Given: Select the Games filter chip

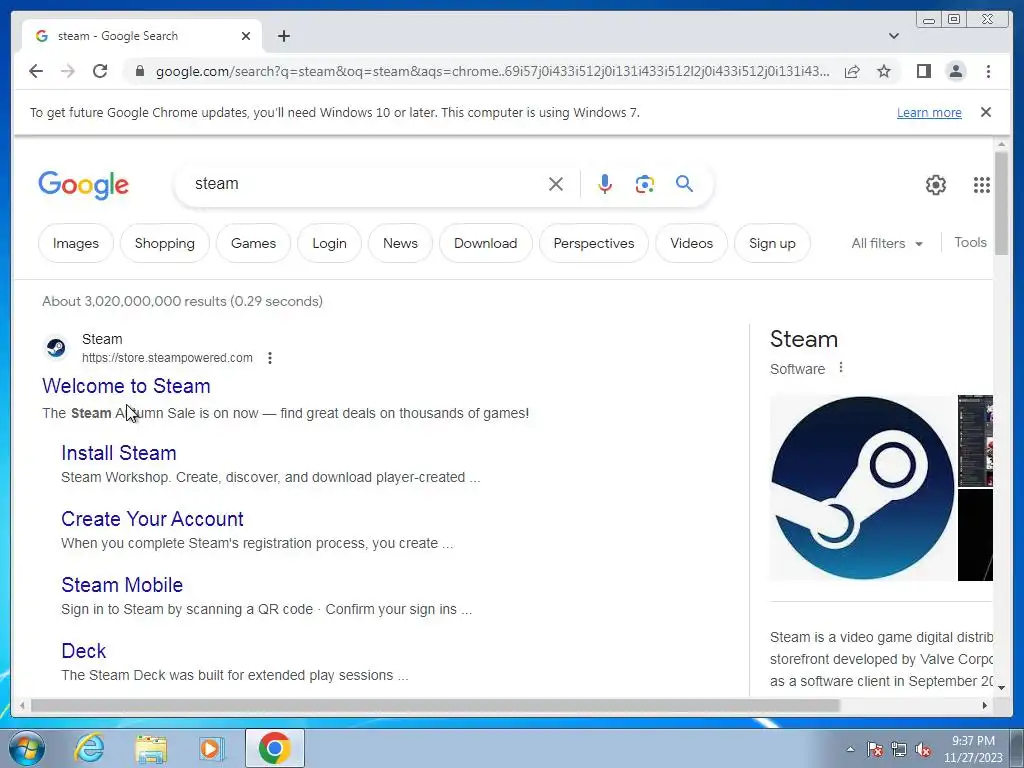Looking at the screenshot, I should [253, 243].
